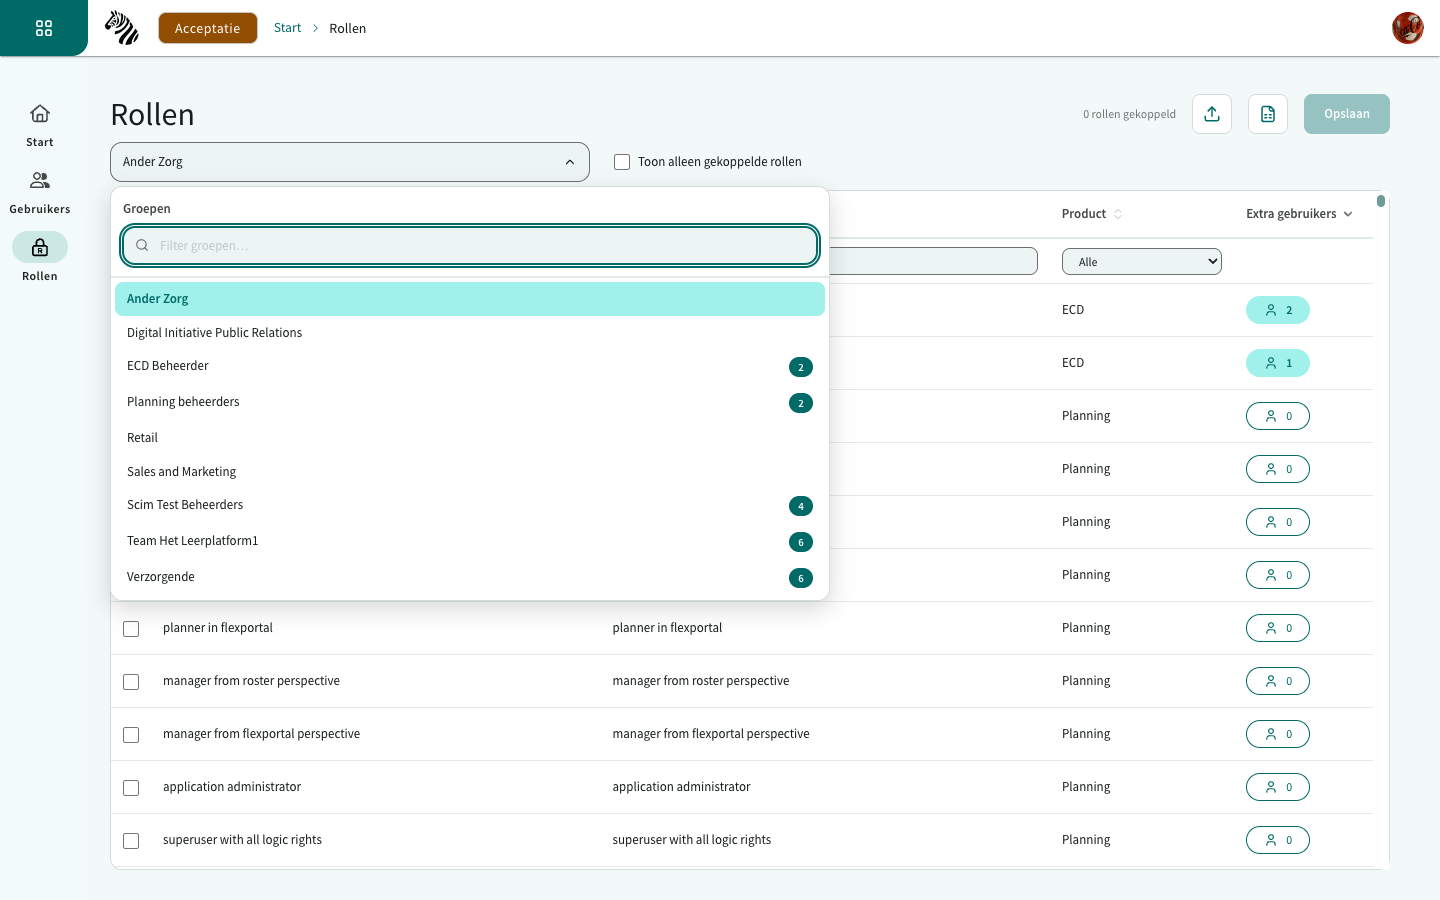Pick Sales and Marketing group
Viewport: 1440px width, 900px height.
470,472
